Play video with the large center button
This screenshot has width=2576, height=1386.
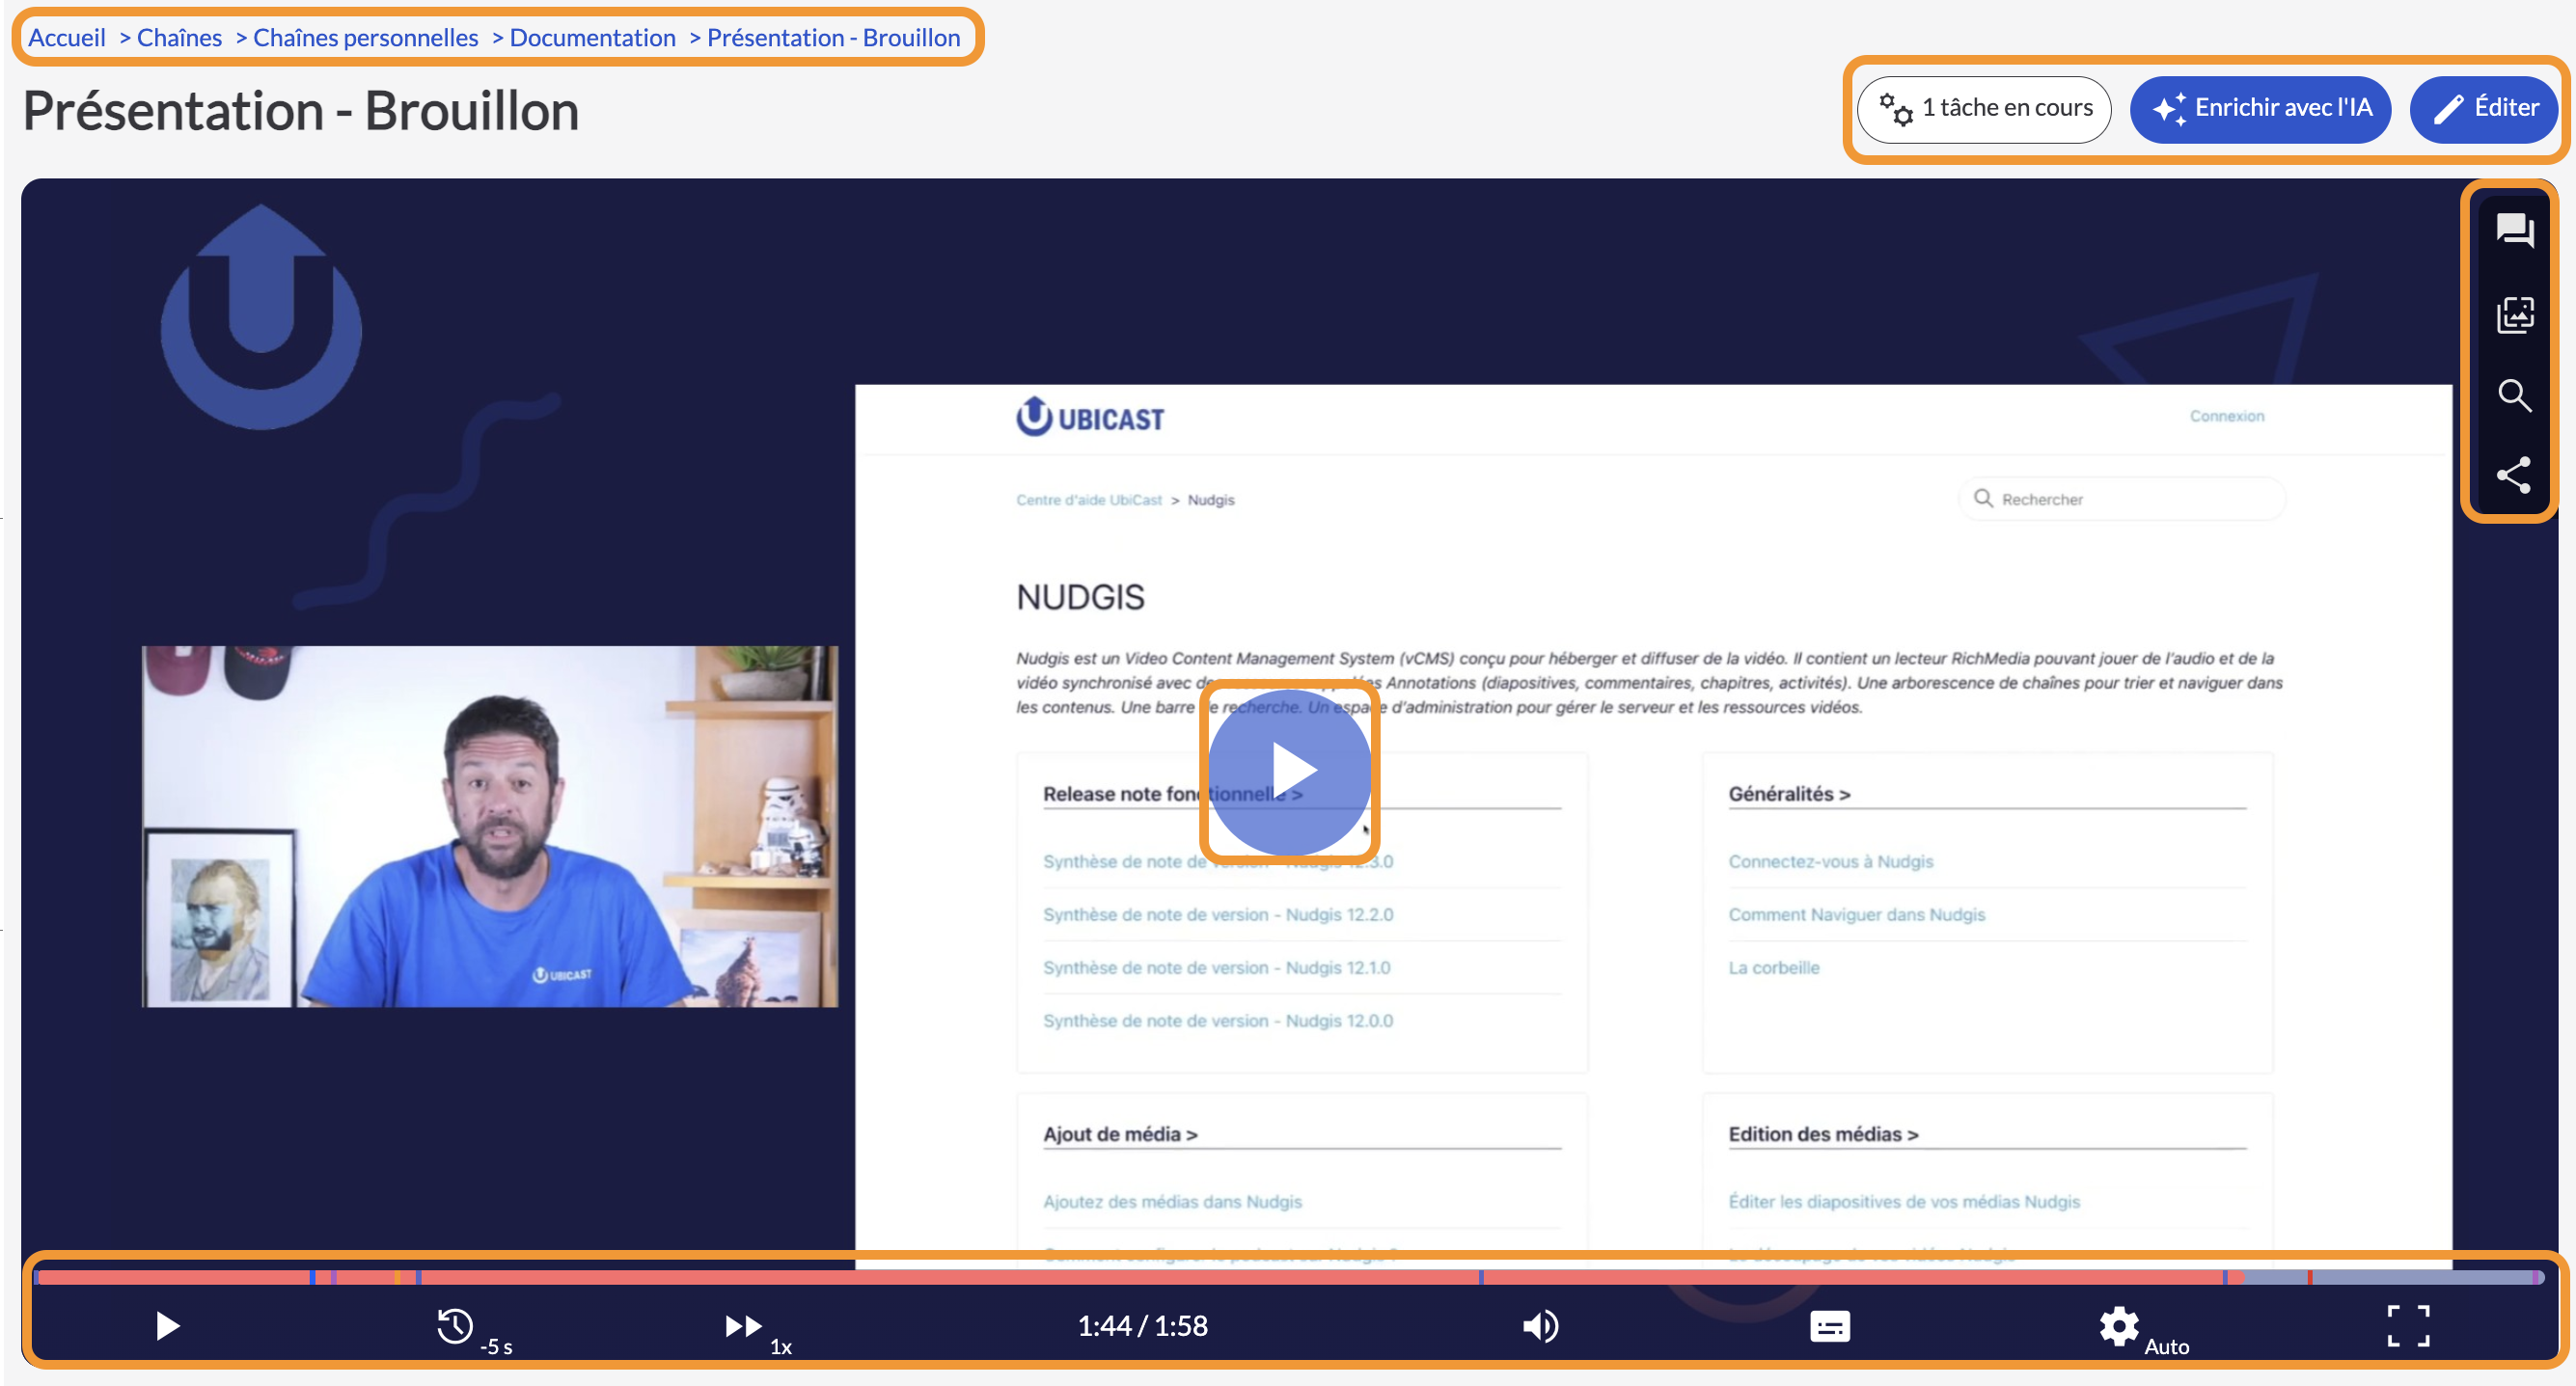click(1290, 771)
